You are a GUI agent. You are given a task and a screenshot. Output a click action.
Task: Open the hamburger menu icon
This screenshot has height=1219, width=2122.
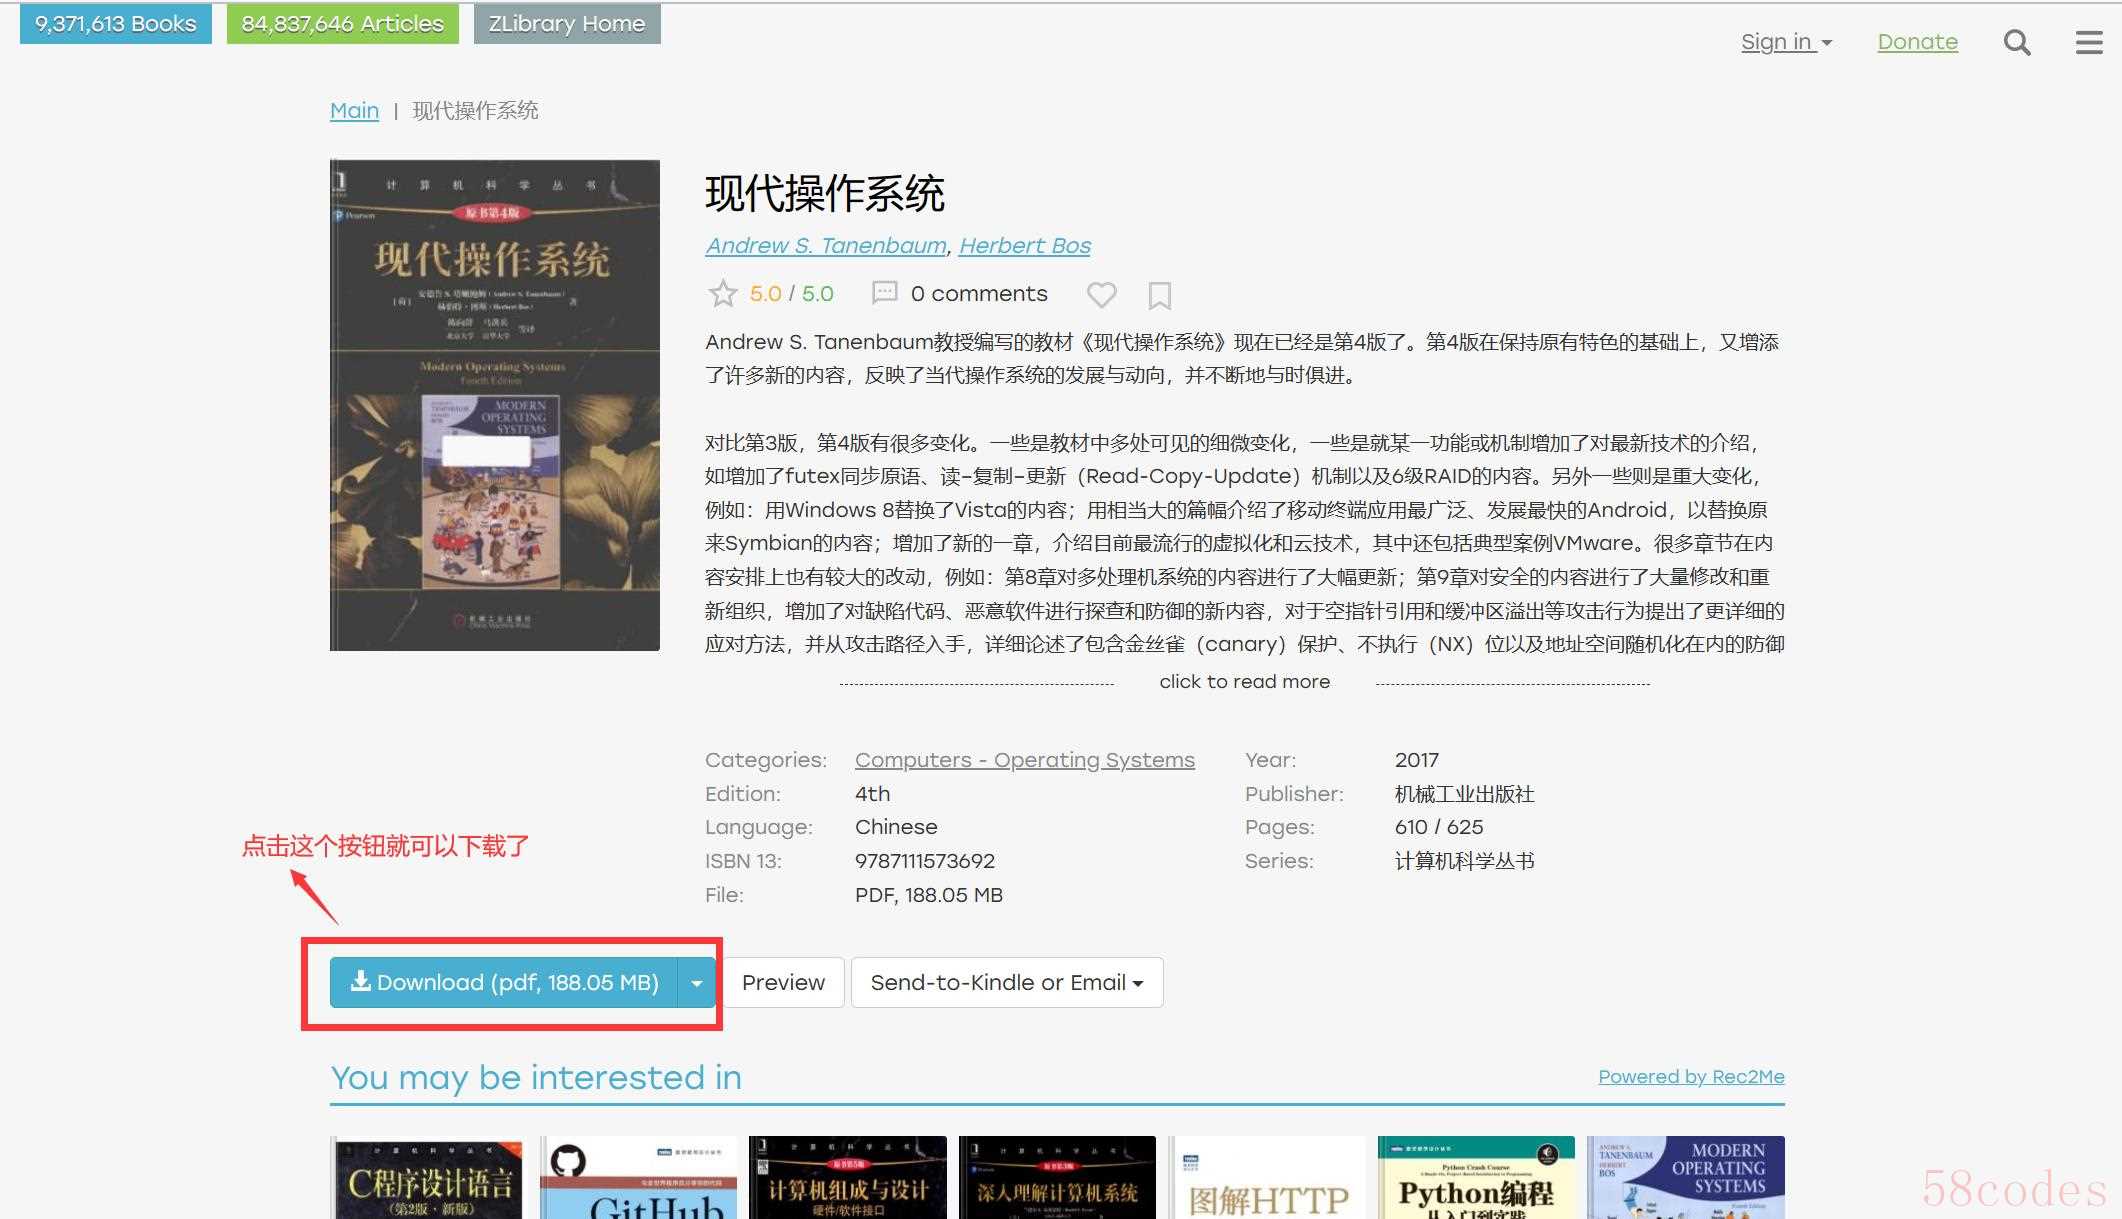(2089, 42)
